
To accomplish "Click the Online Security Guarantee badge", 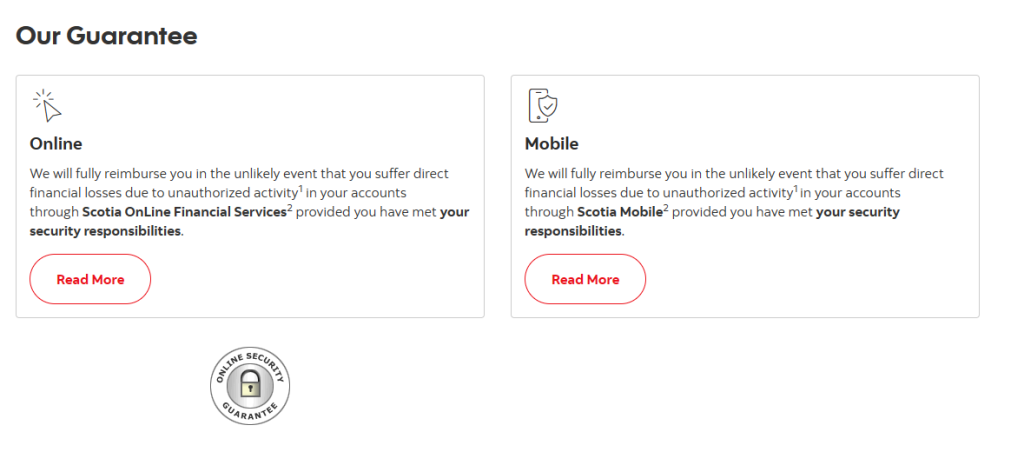I will [x=250, y=386].
